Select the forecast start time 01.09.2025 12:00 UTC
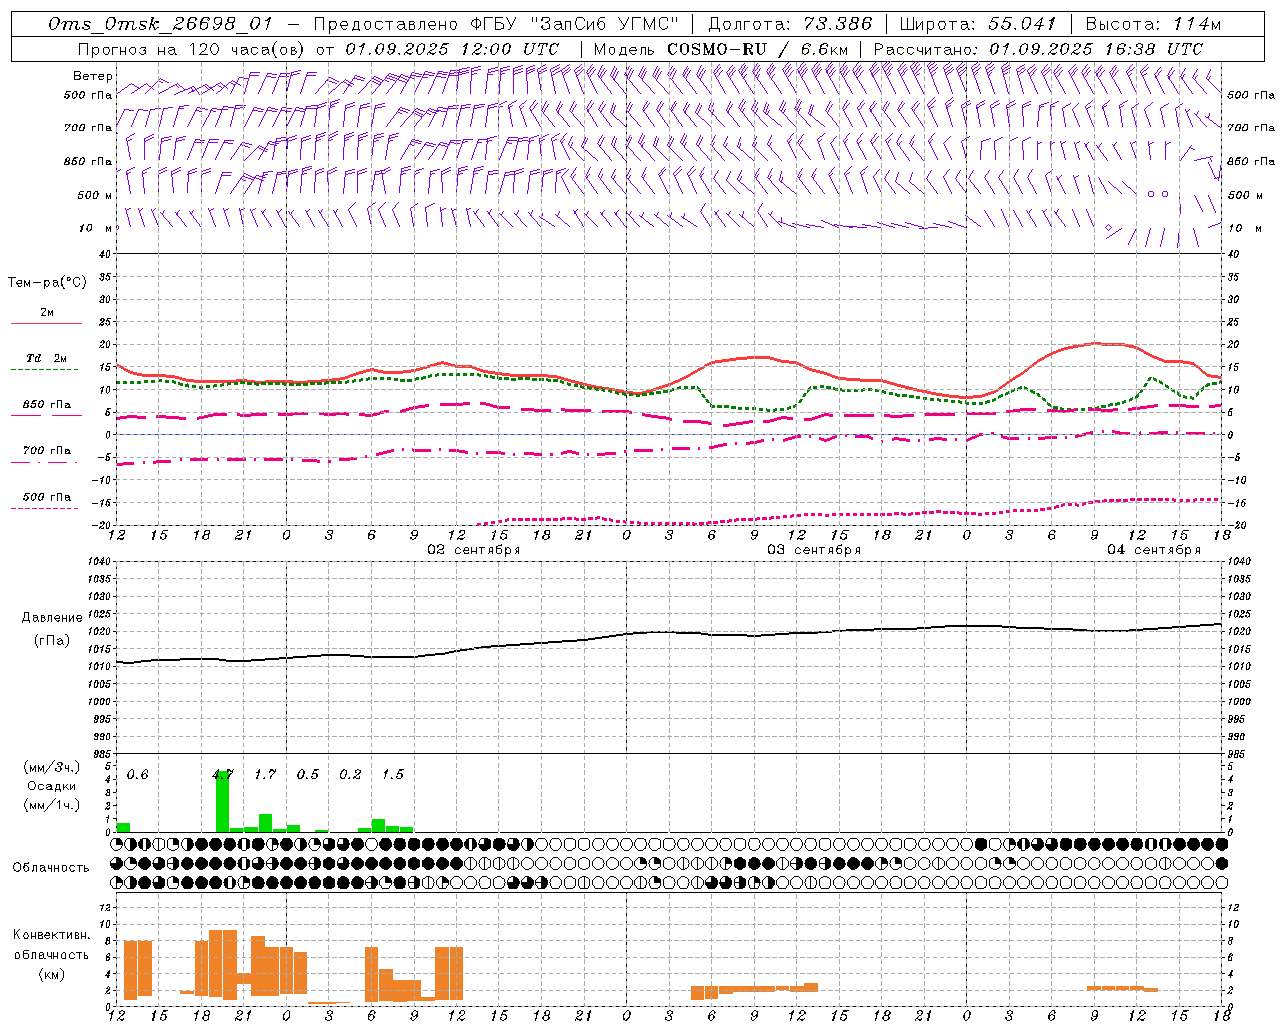 [452, 49]
